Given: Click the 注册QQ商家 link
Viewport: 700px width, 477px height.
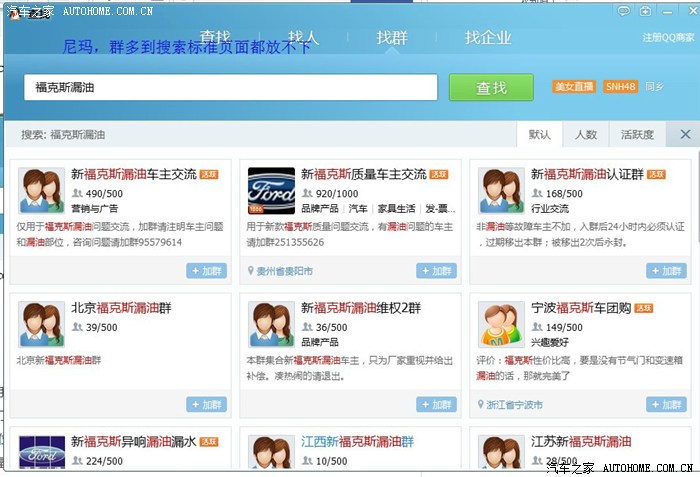Looking at the screenshot, I should [x=668, y=38].
